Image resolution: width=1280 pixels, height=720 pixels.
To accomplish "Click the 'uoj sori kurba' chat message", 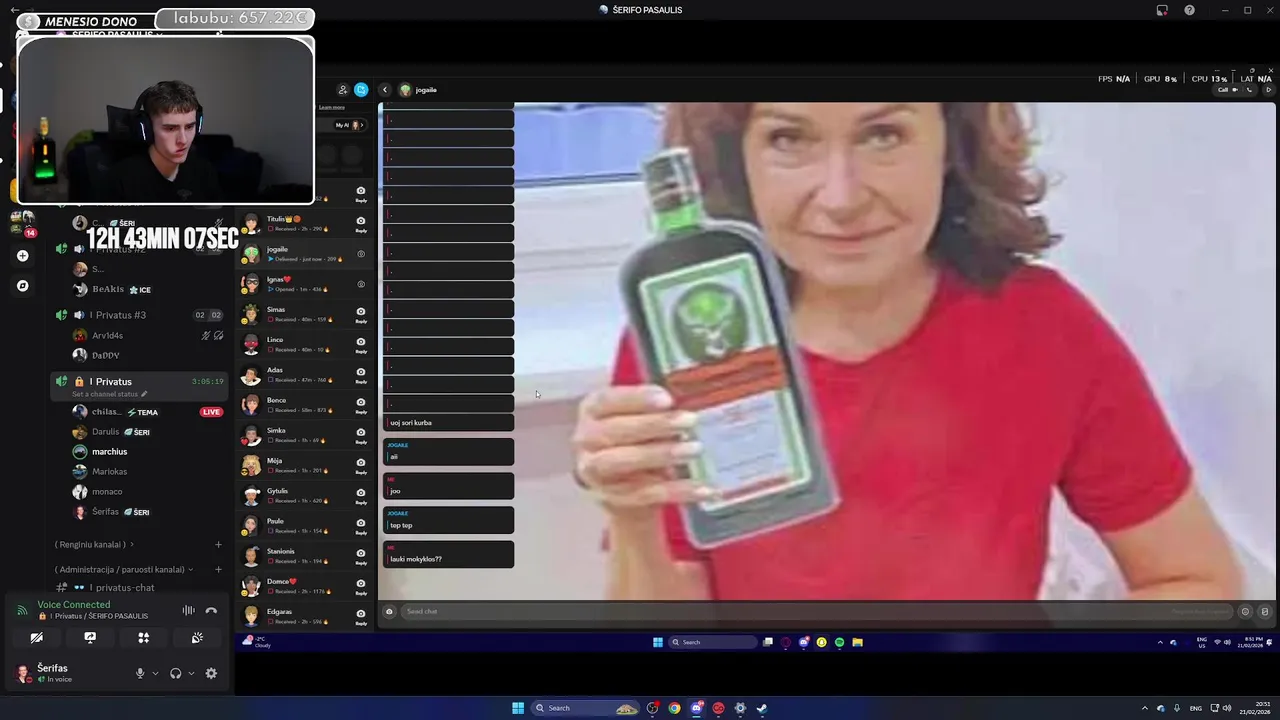I will point(448,422).
